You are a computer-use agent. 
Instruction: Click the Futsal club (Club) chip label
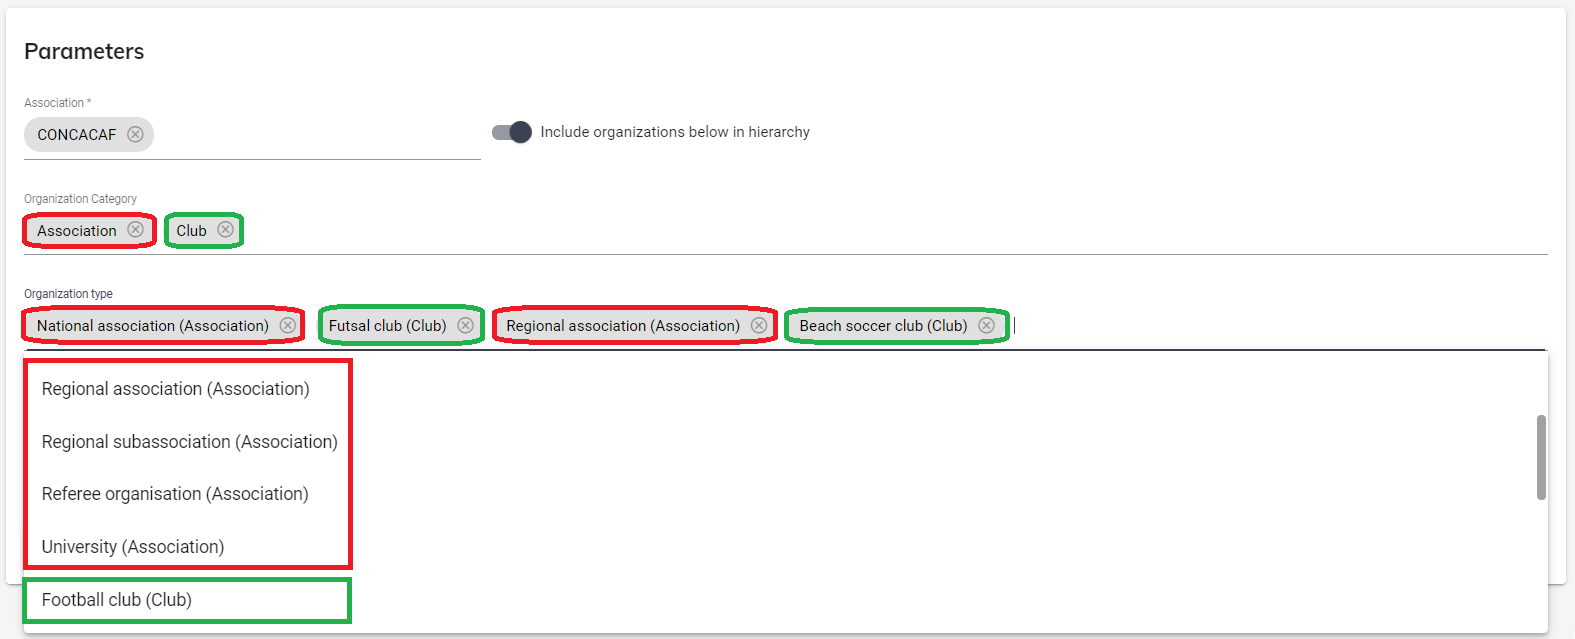(x=387, y=326)
